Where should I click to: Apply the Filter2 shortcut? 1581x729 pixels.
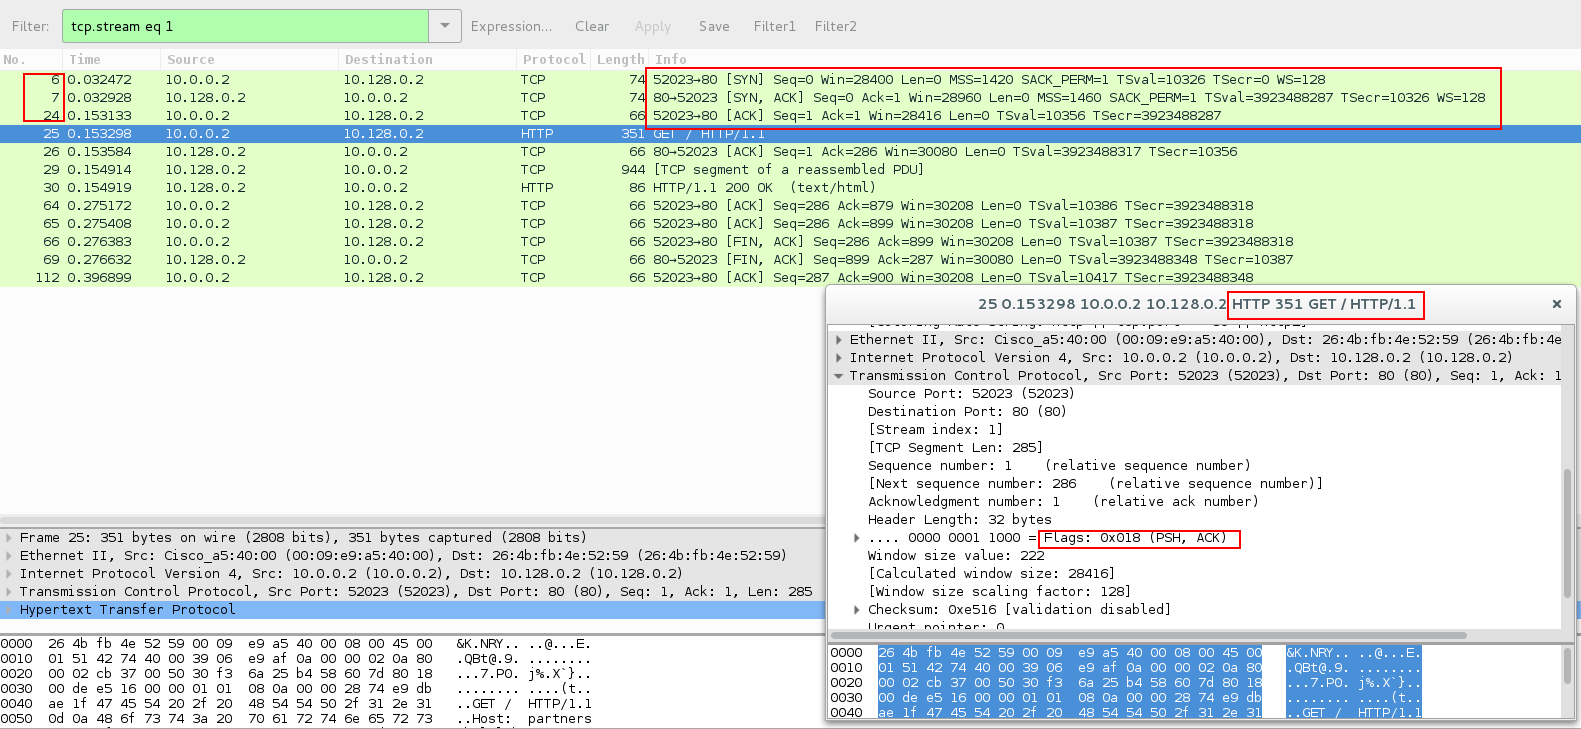point(836,26)
